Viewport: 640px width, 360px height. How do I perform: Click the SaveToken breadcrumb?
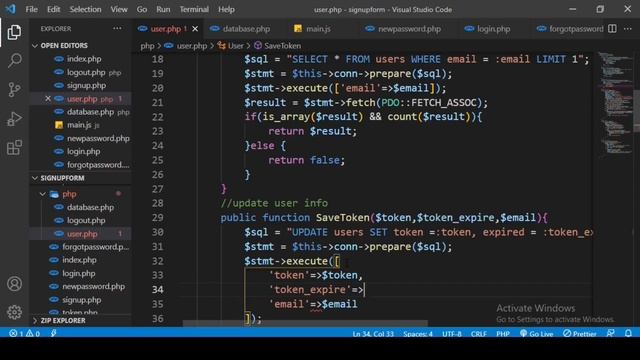pyautogui.click(x=278, y=46)
